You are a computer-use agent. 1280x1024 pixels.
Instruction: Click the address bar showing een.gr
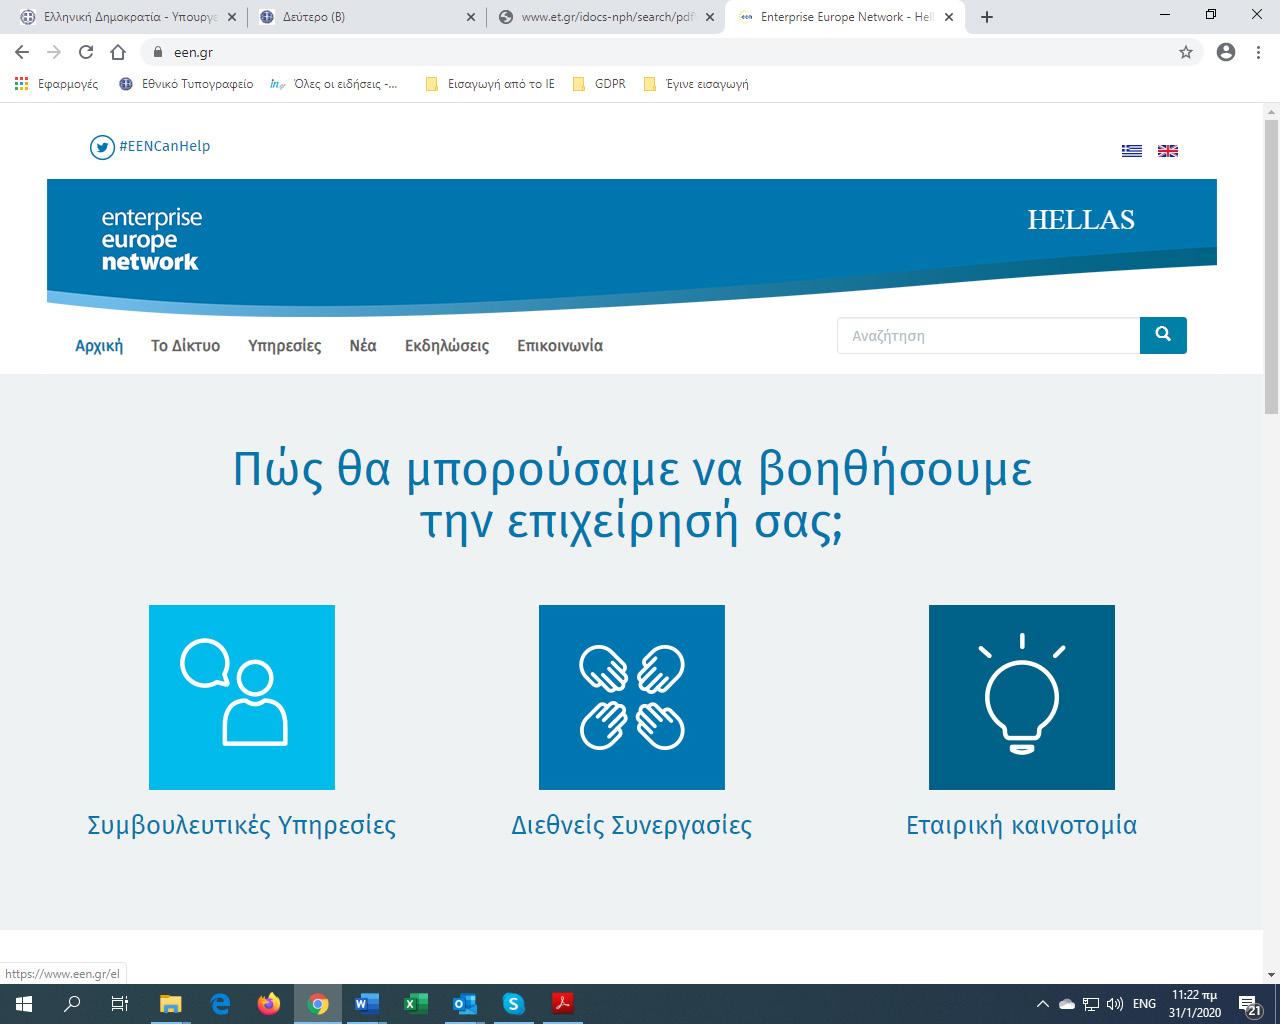670,52
